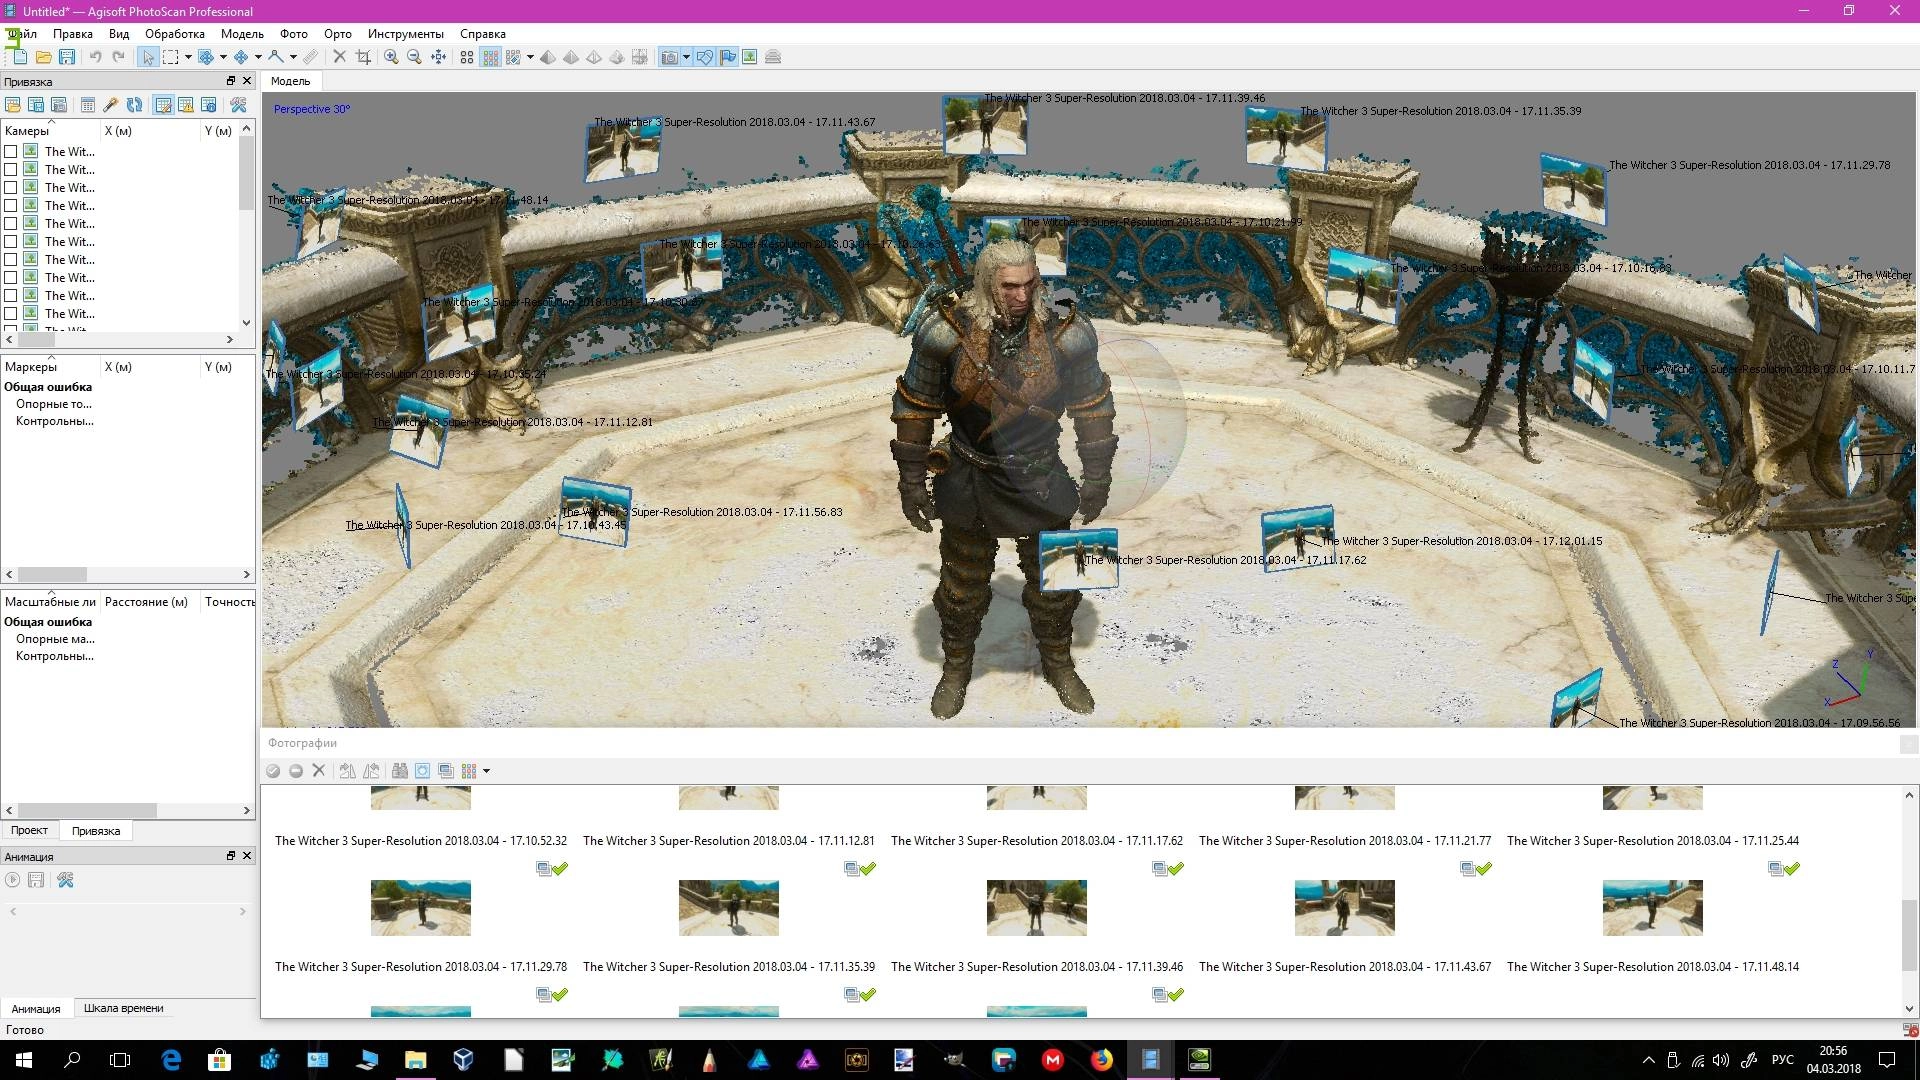Enable the selected cameras in the photo pane
1920x1080 pixels.
[273, 771]
